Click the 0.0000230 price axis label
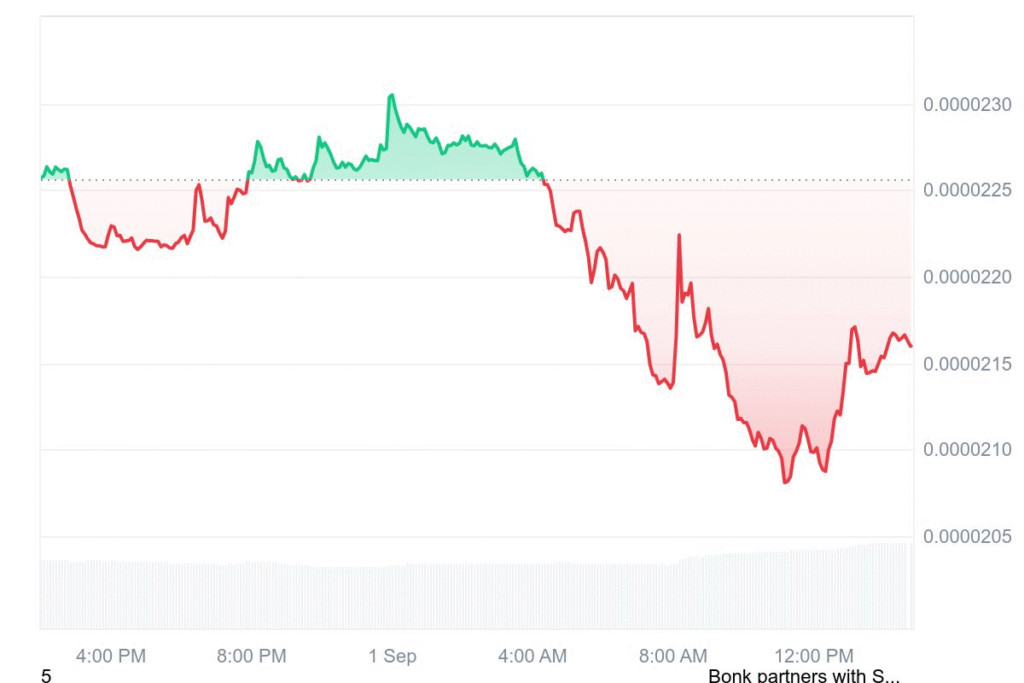 point(967,104)
